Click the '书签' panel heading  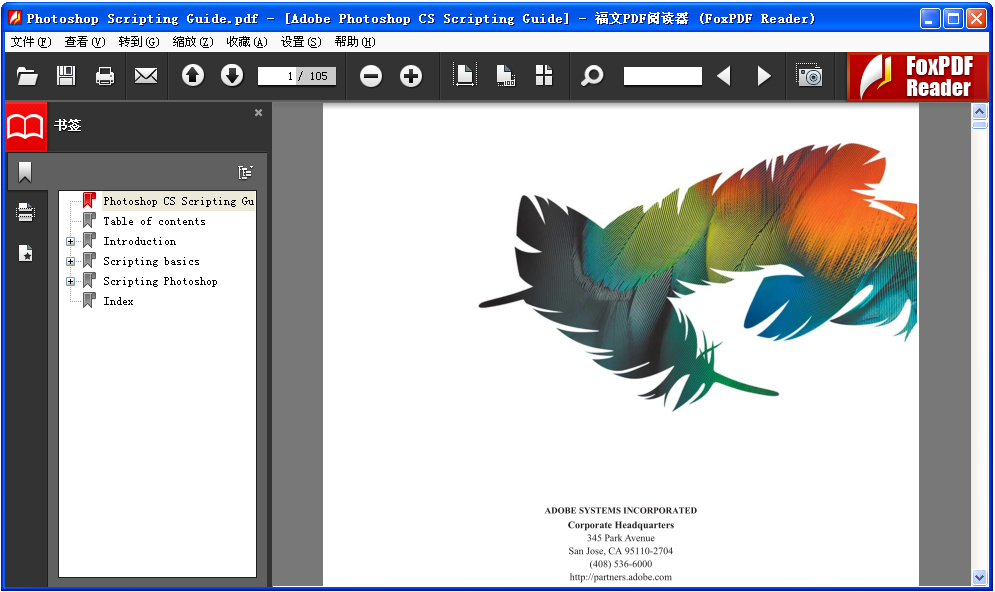(68, 126)
